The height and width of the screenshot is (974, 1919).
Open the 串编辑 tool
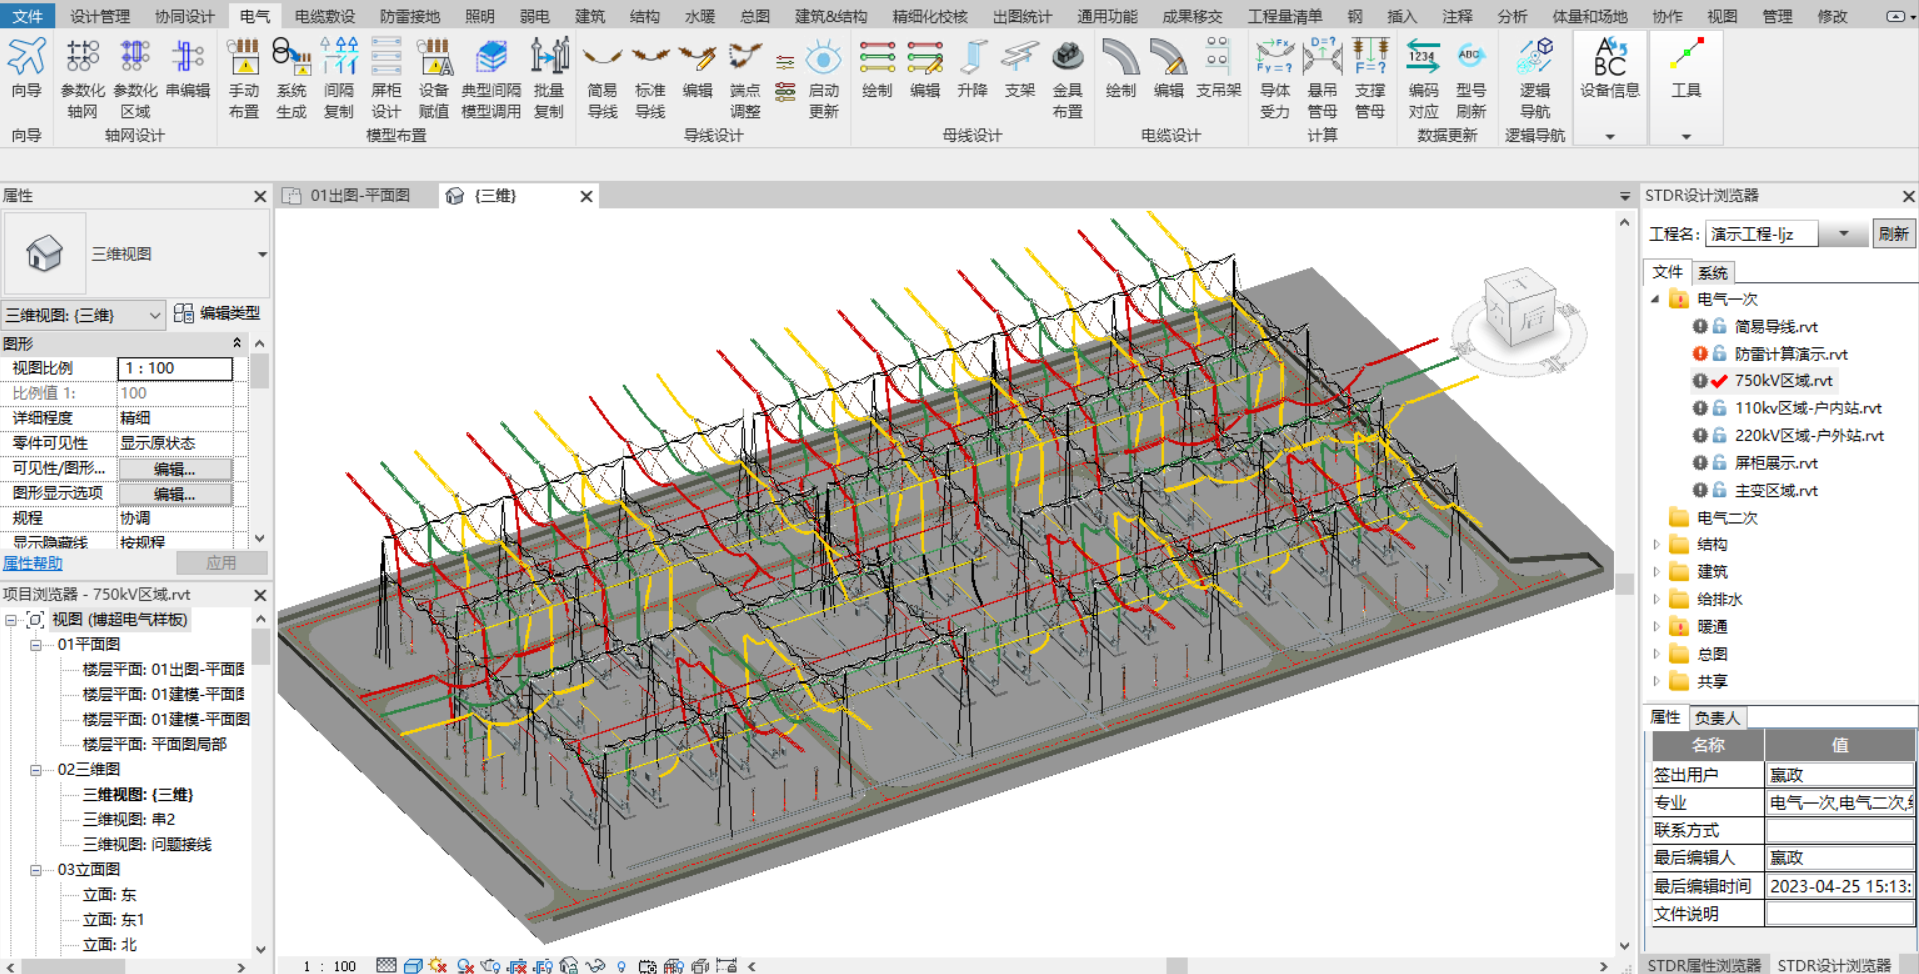[187, 68]
